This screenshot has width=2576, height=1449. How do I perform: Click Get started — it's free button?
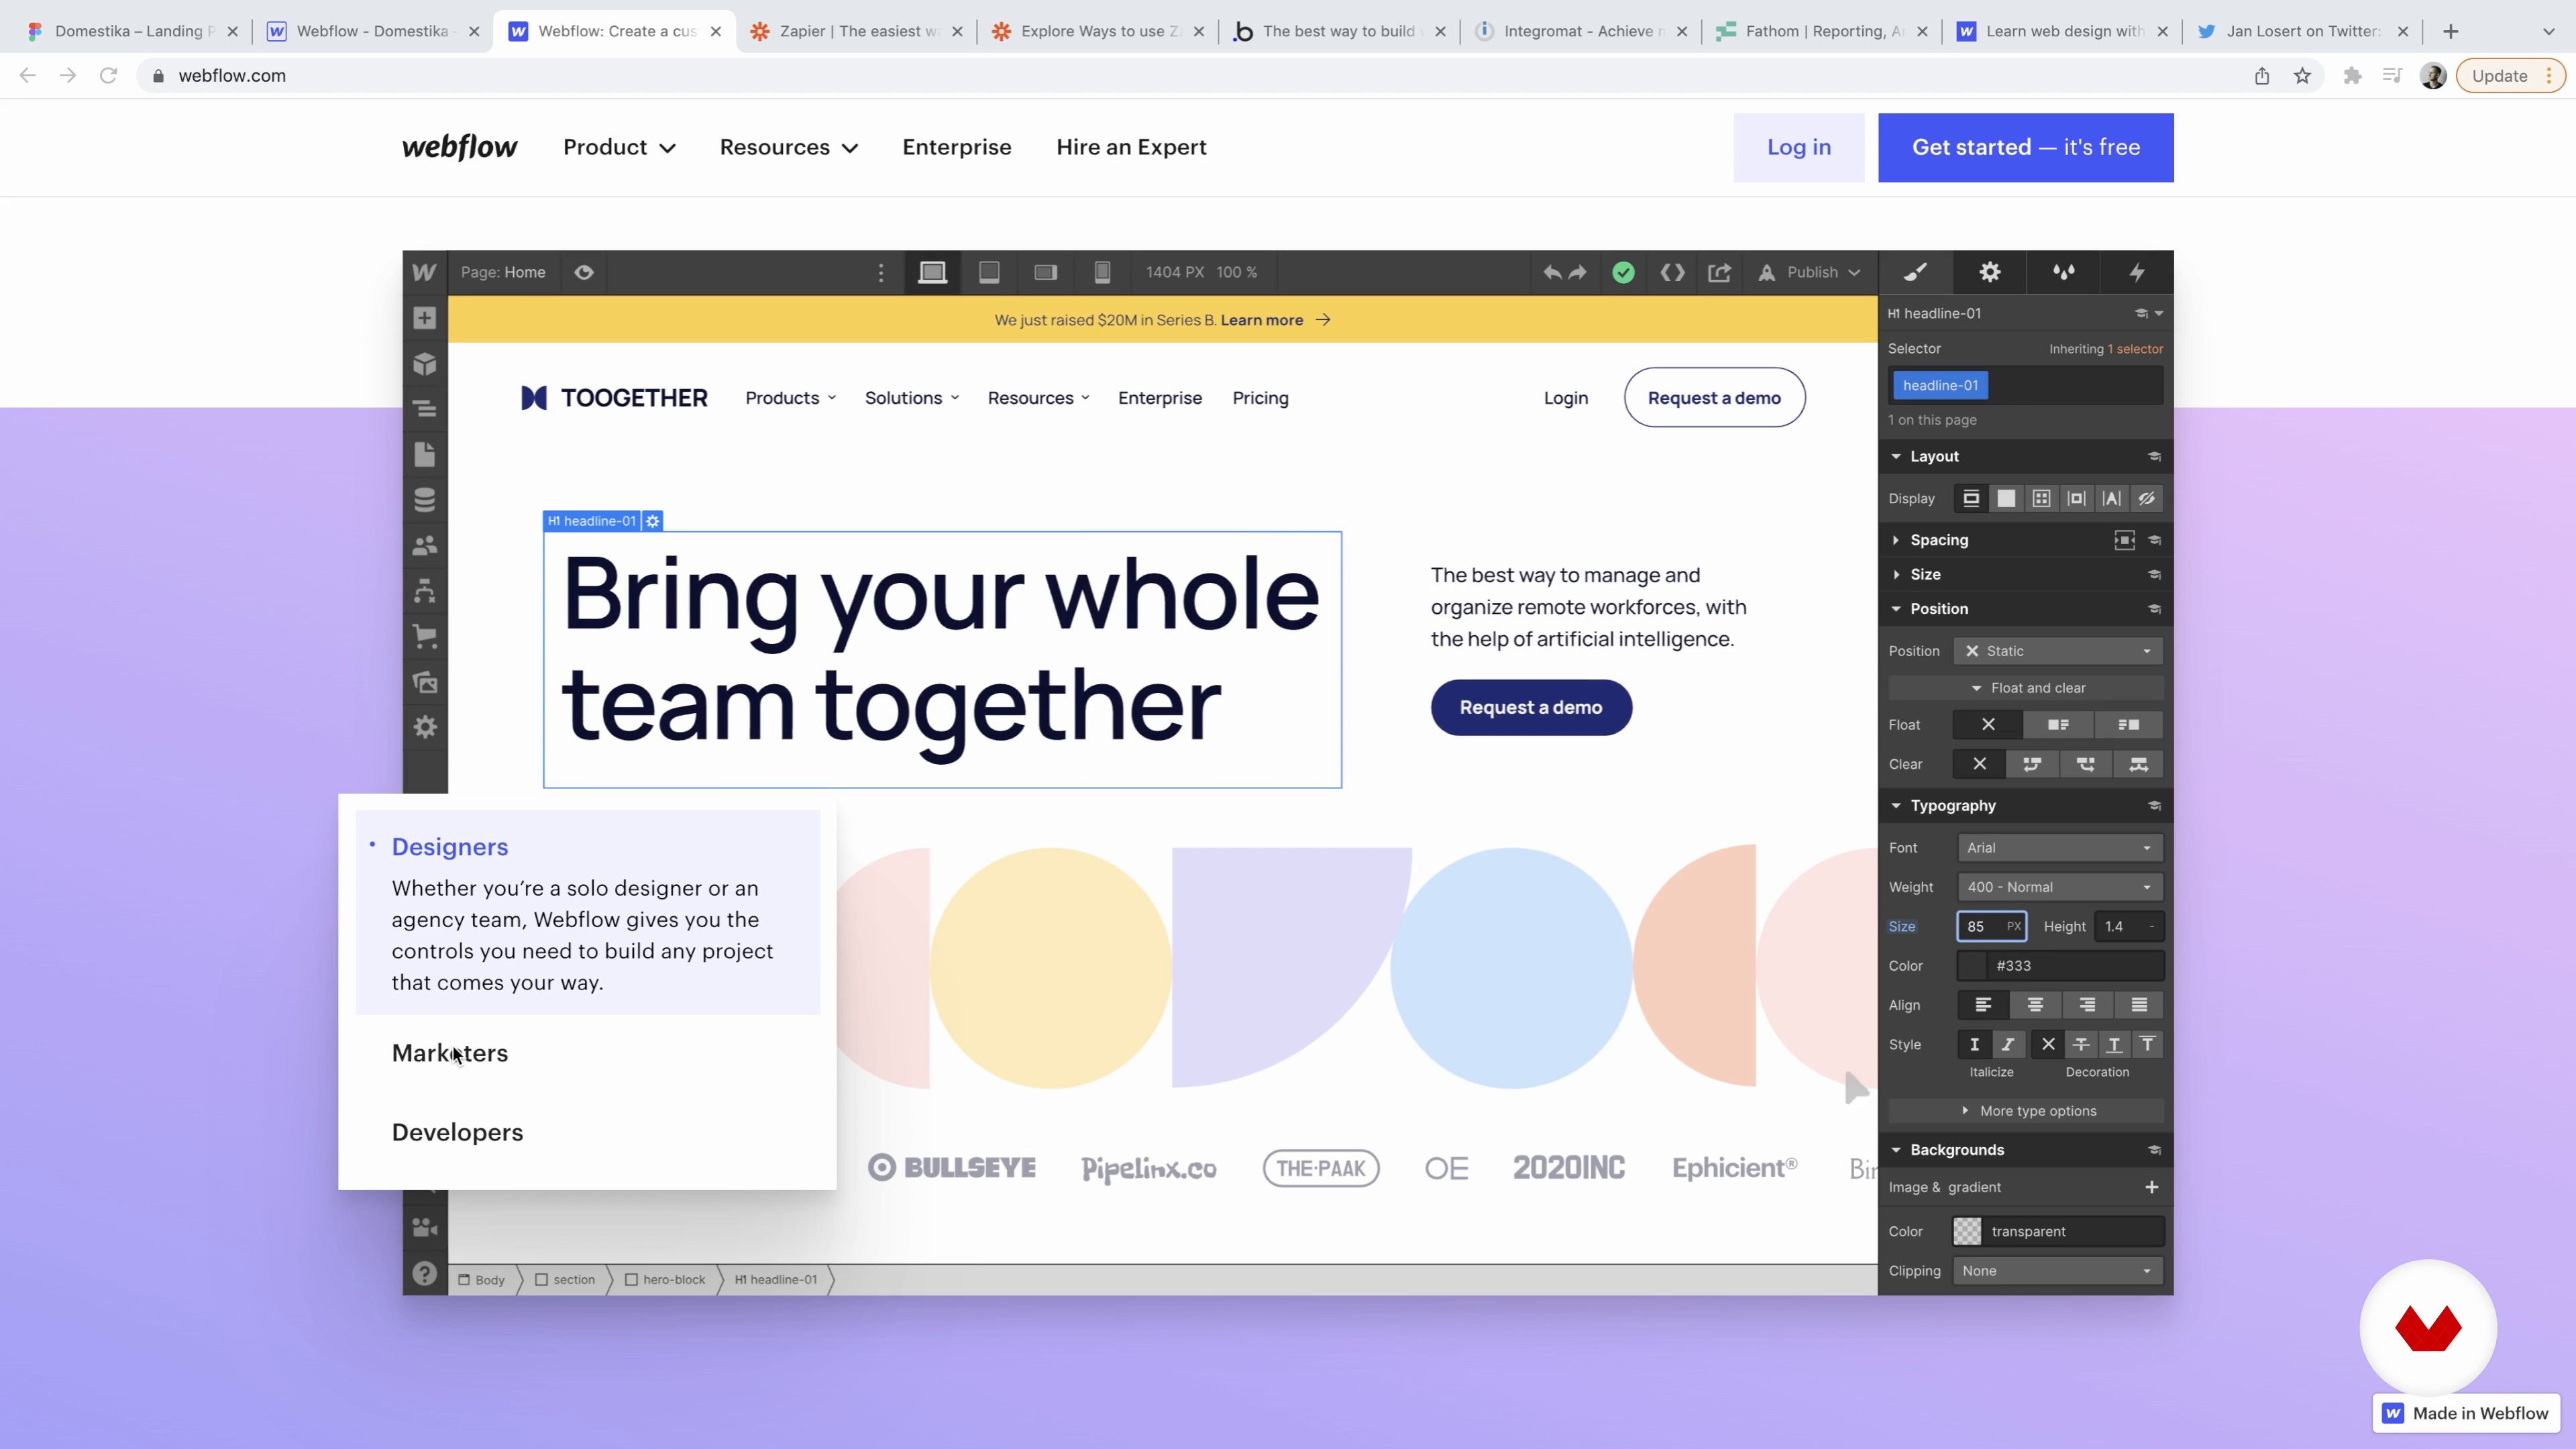pos(2026,147)
